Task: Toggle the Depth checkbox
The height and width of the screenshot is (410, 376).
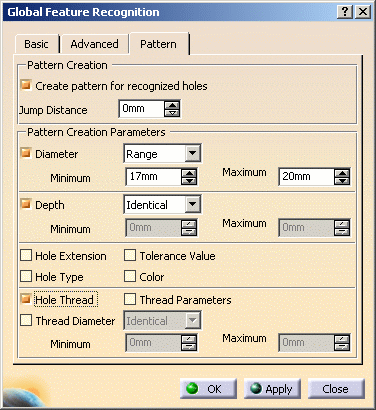Action: click(26, 204)
